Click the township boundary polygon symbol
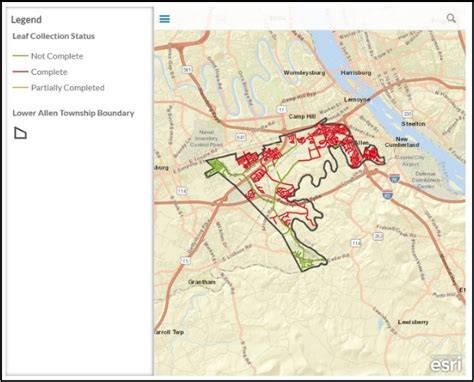Screen dimensions: 474x382 (20, 133)
